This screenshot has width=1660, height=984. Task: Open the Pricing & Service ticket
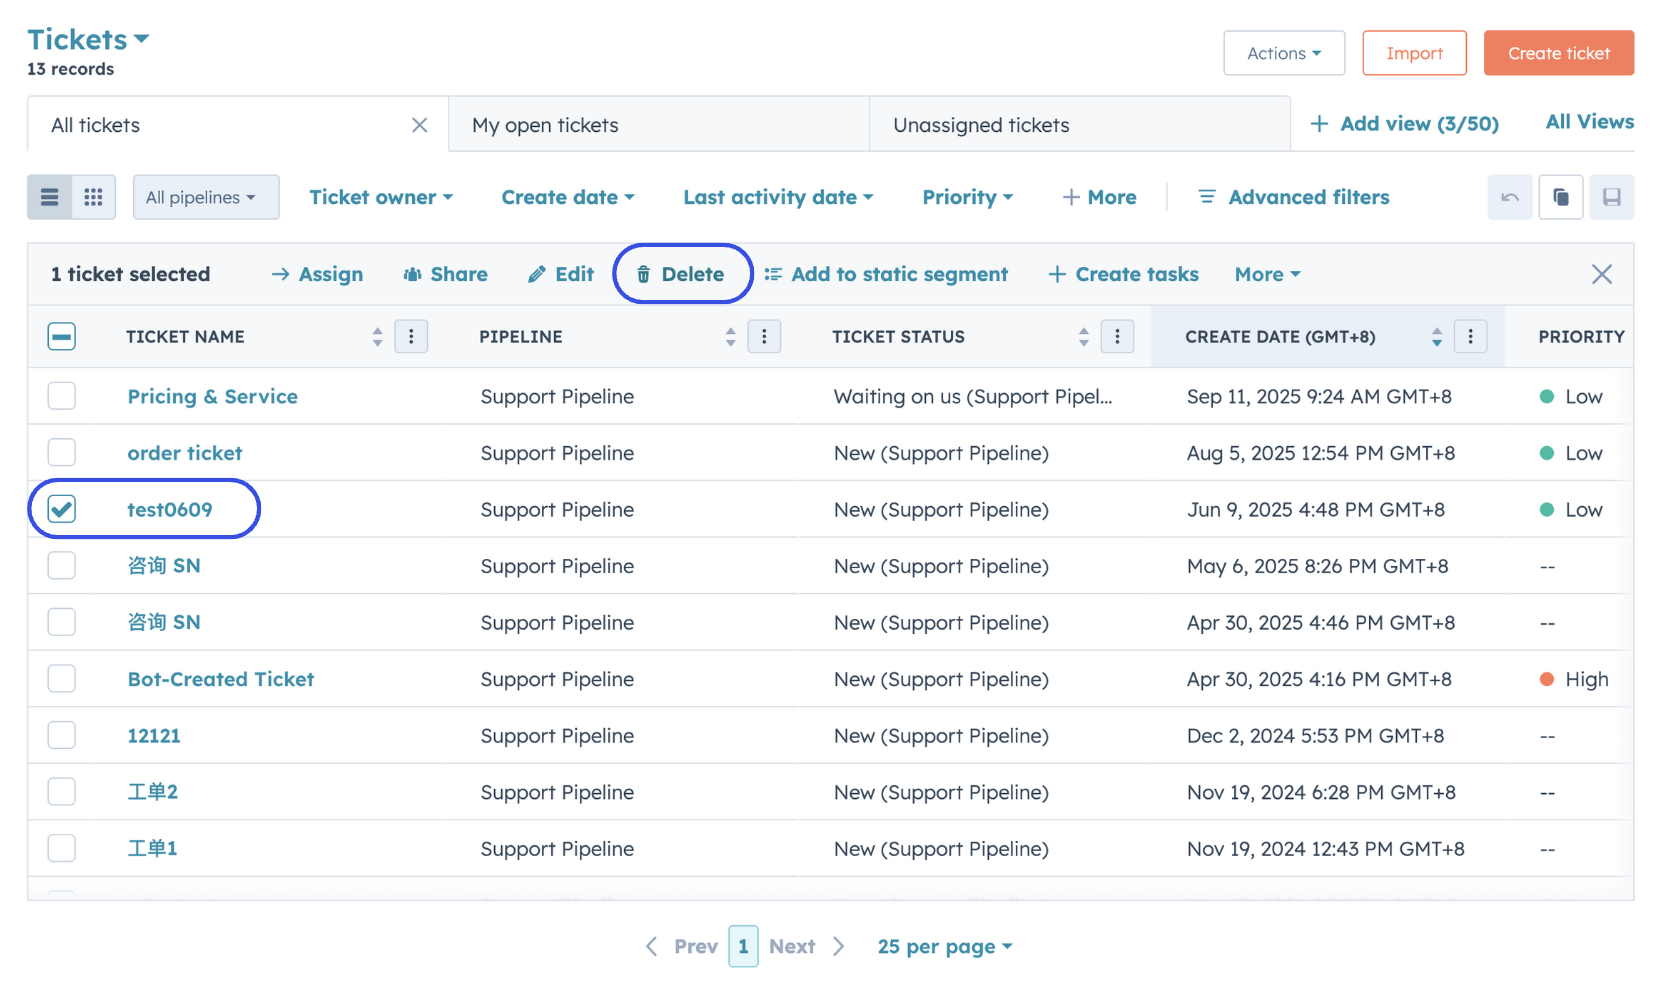pyautogui.click(x=212, y=396)
